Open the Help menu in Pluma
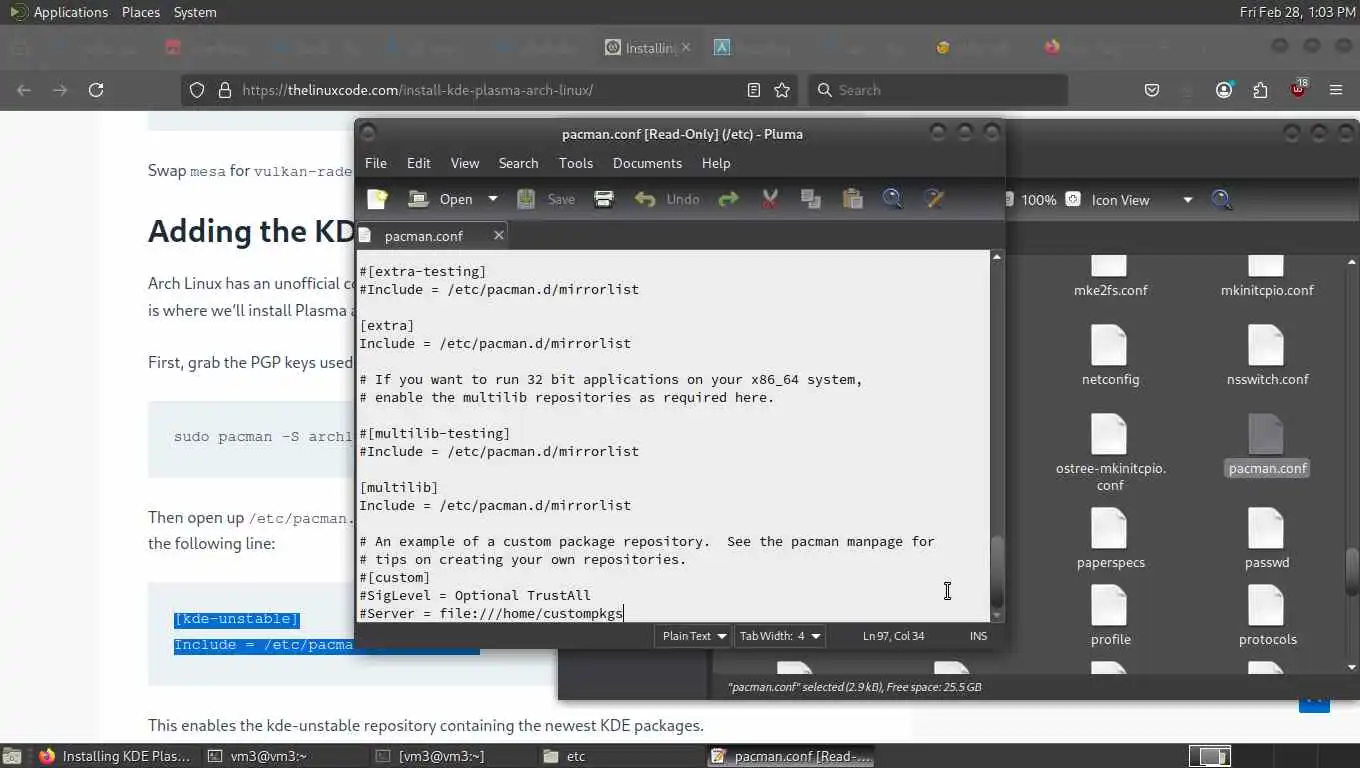Viewport: 1360px width, 768px height. coord(716,163)
